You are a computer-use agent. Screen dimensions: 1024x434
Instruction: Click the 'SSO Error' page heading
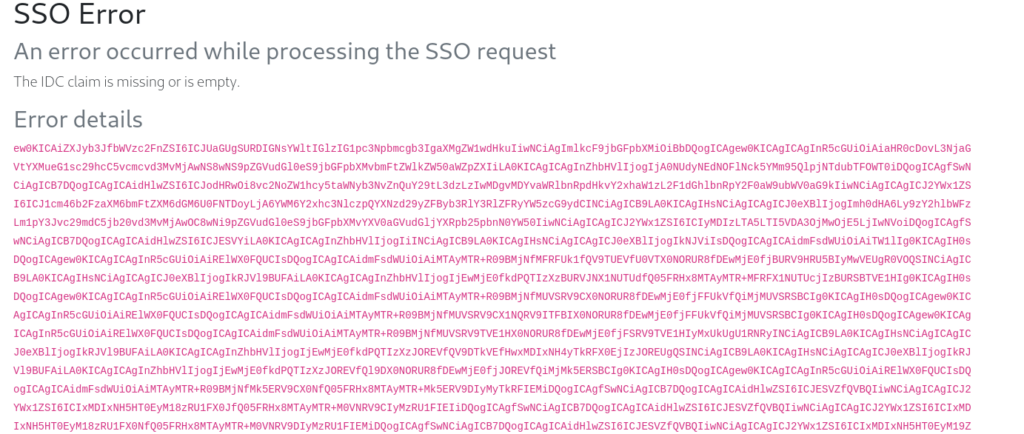pos(80,14)
